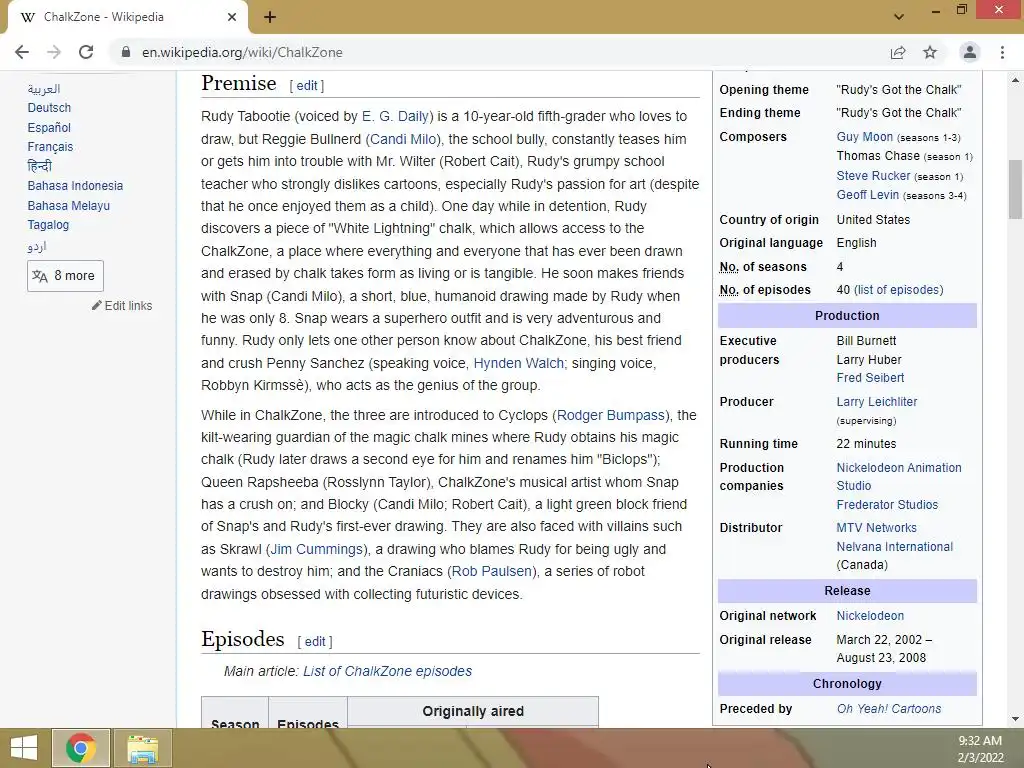The height and width of the screenshot is (768, 1024).
Task: Open Nelvana International link
Action: (895, 547)
